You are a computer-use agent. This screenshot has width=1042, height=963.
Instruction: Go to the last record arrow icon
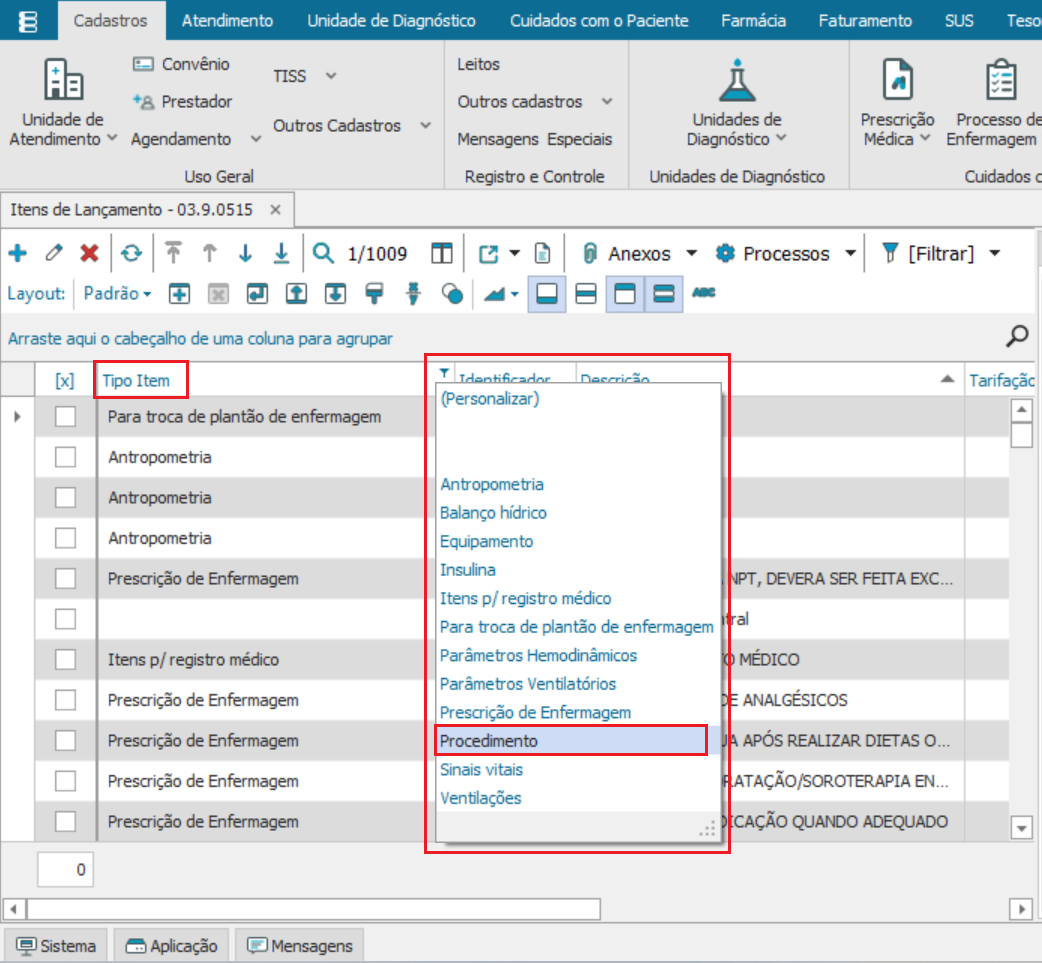pos(282,254)
